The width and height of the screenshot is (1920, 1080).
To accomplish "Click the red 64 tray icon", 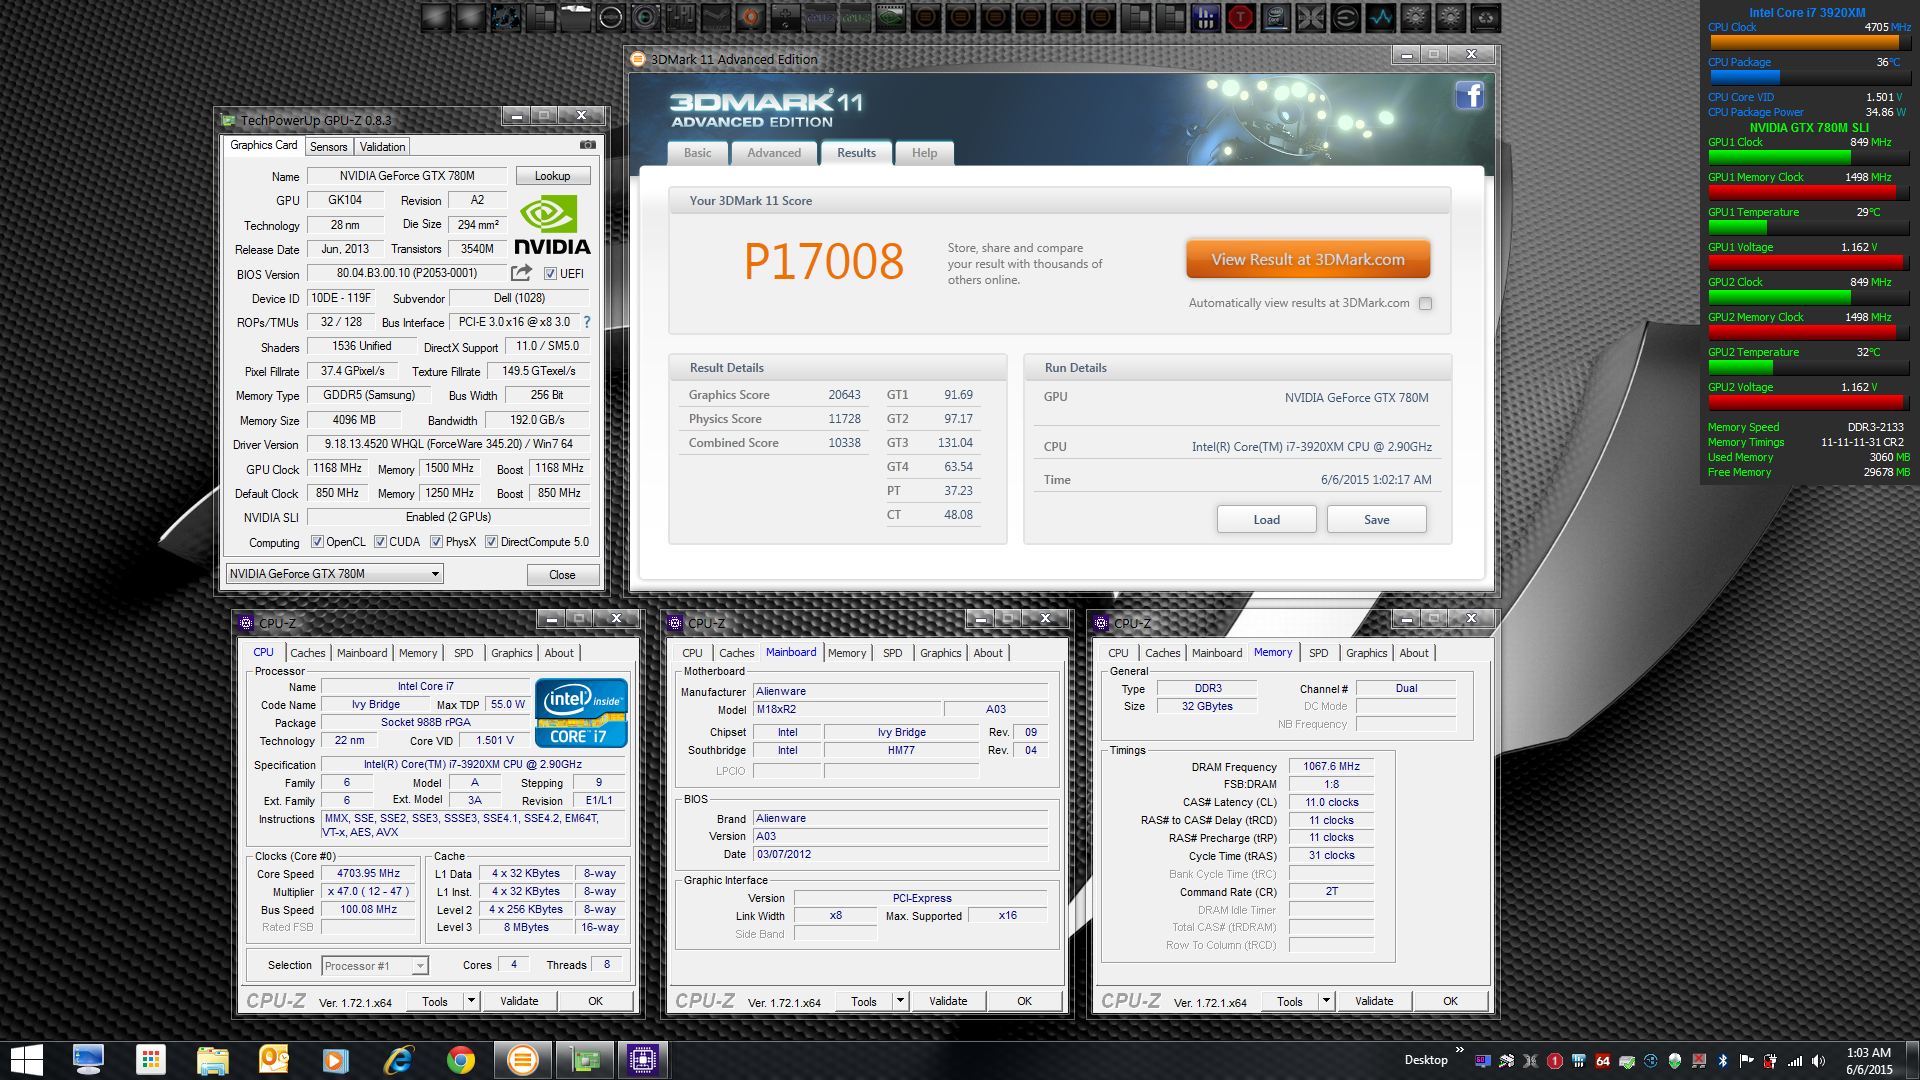I will click(1603, 1060).
